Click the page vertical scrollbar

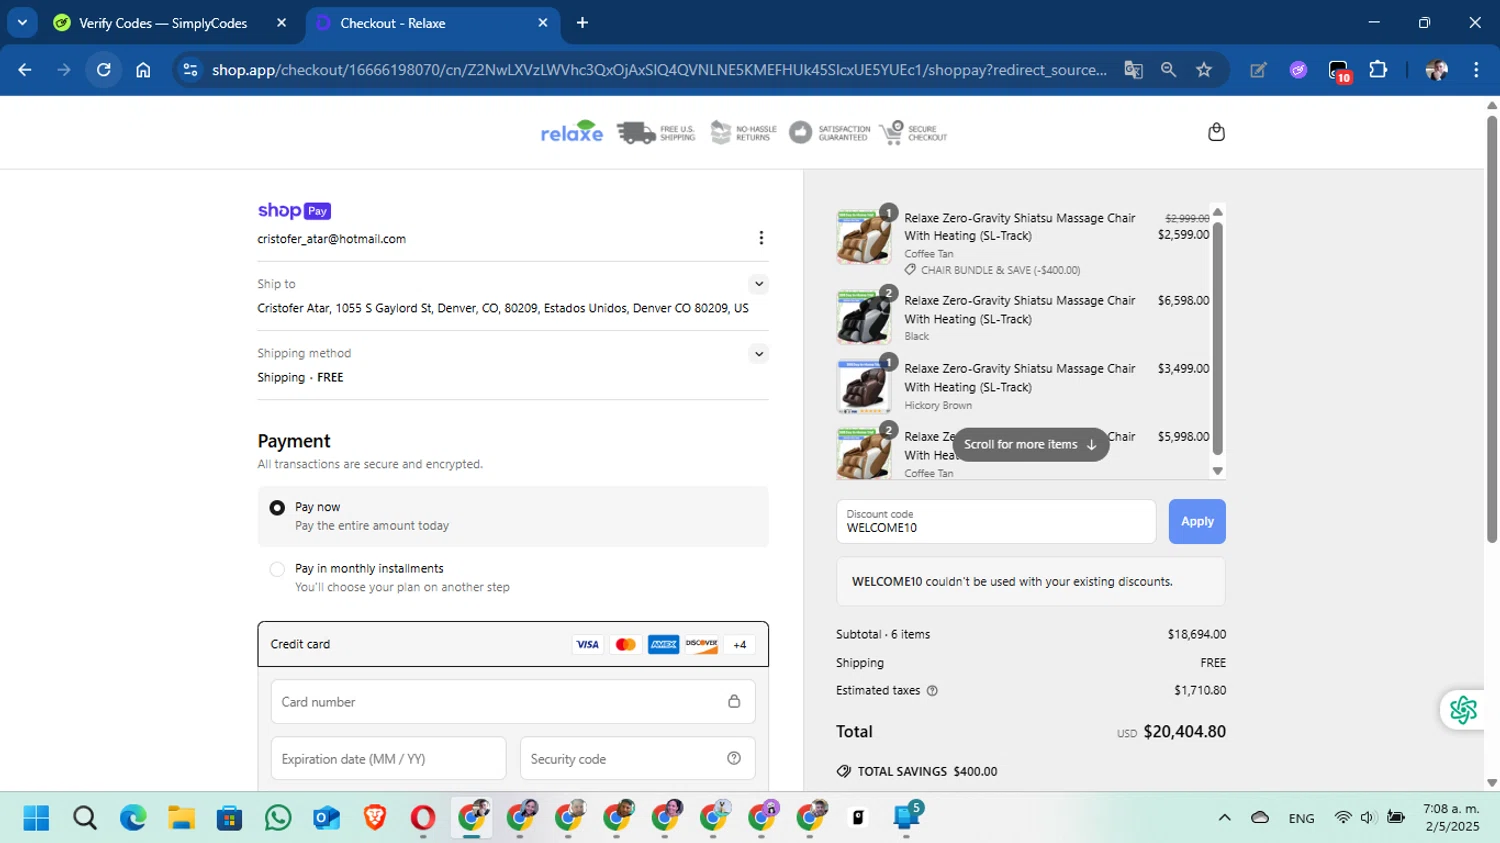pos(1491,330)
